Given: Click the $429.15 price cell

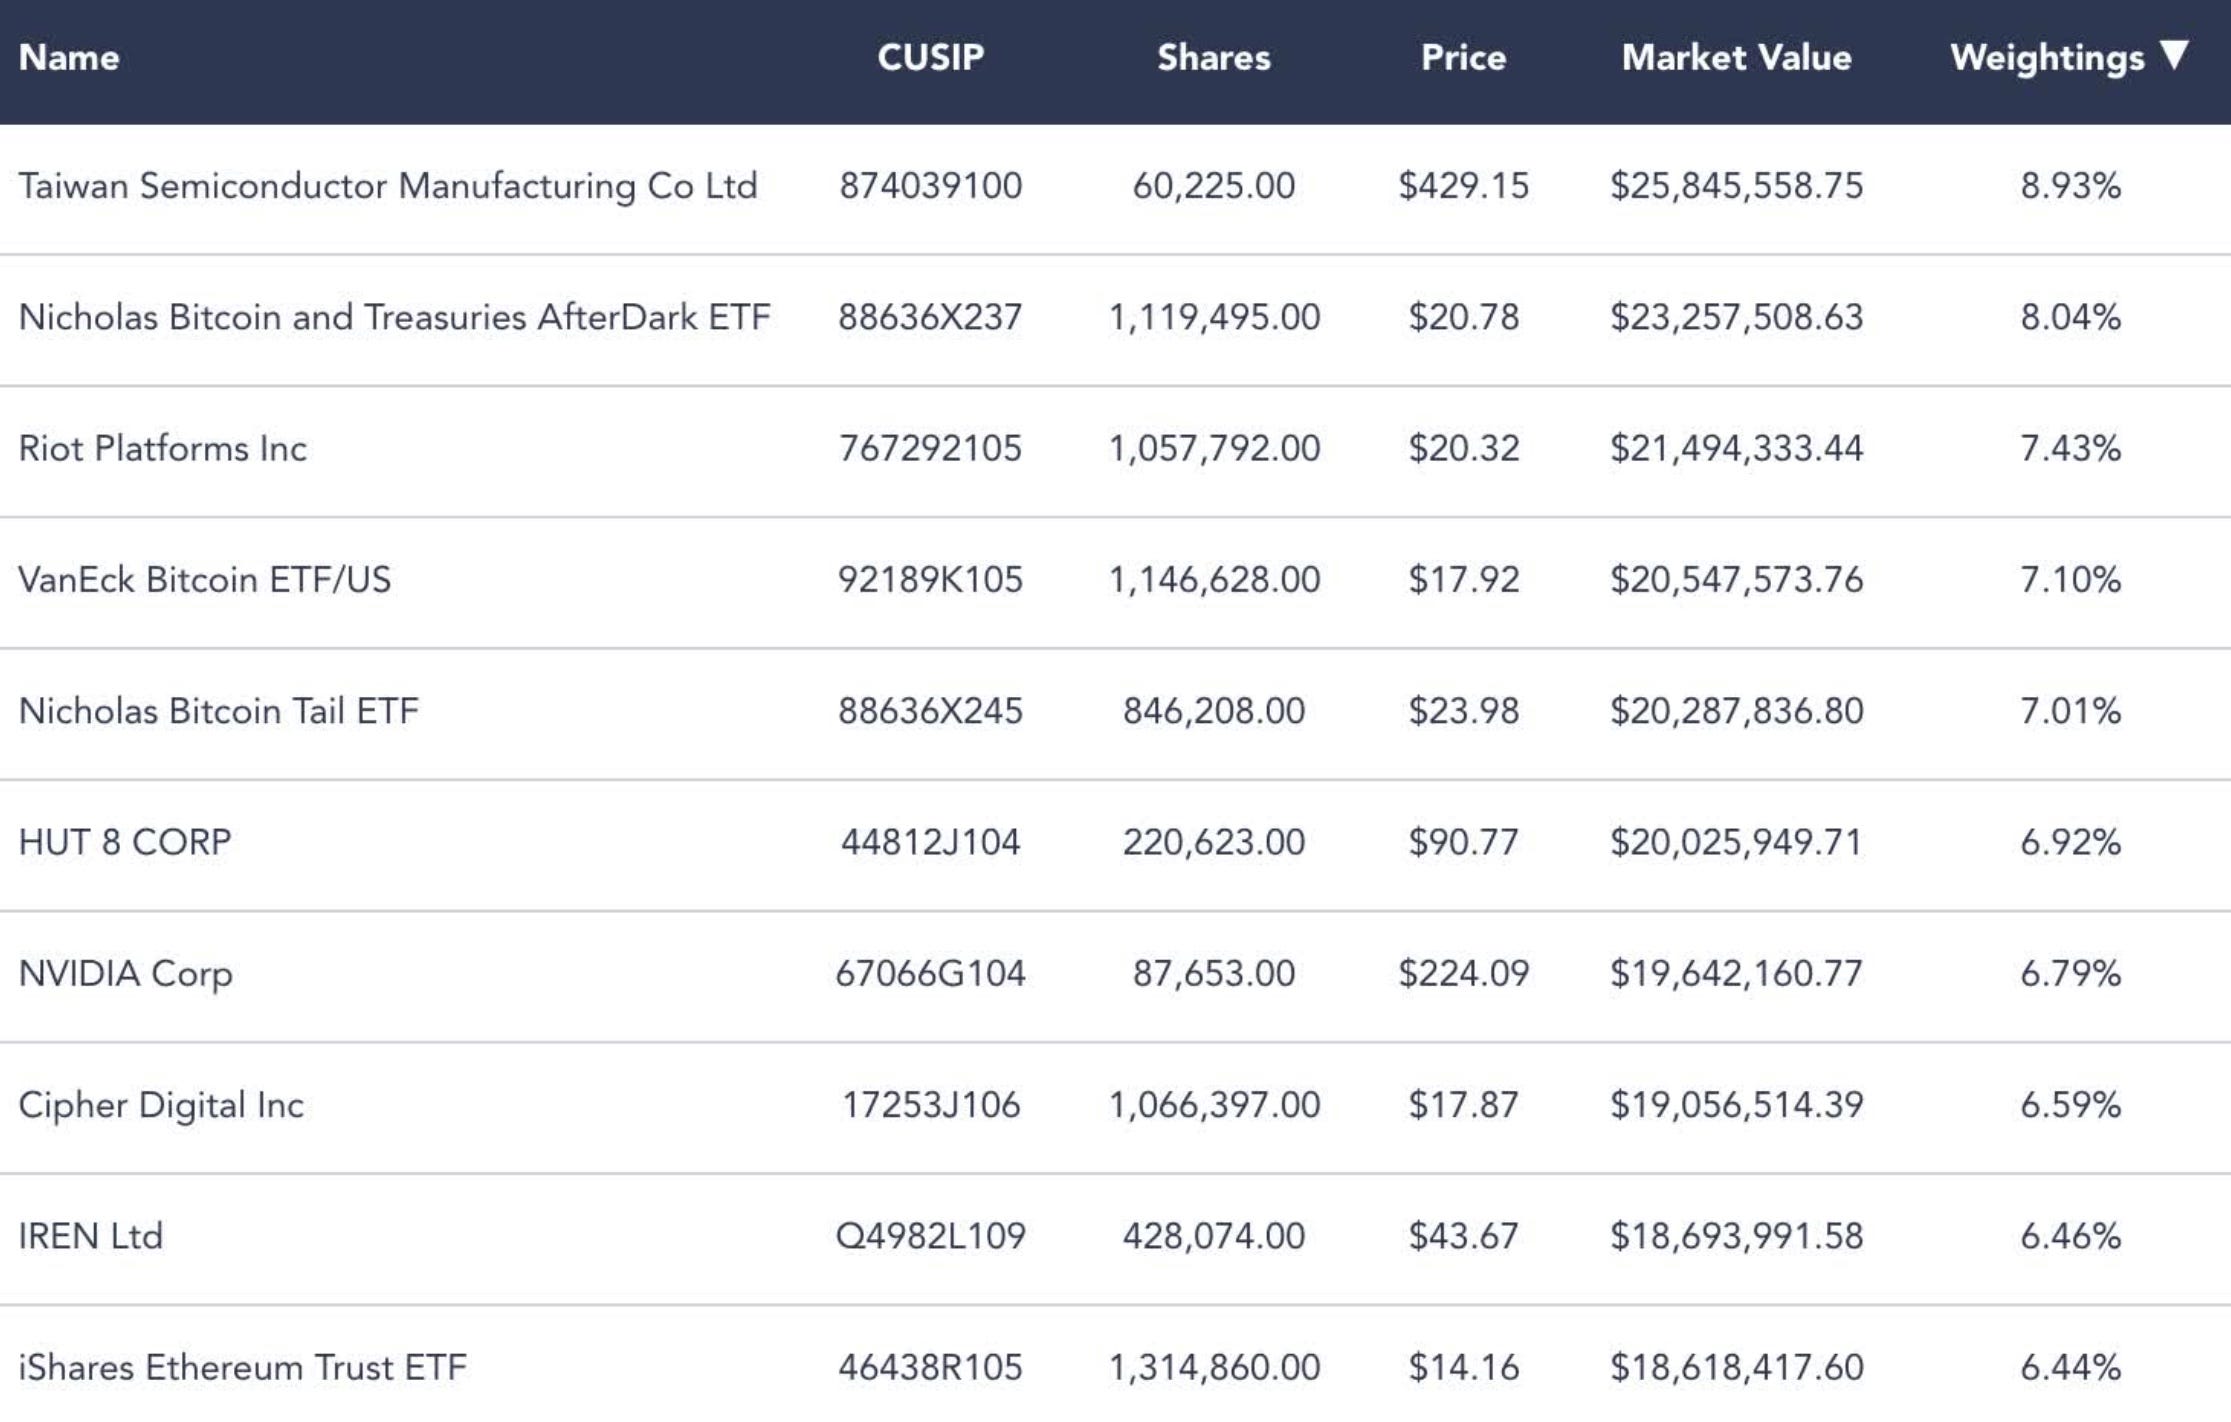Looking at the screenshot, I should pyautogui.click(x=1463, y=186).
